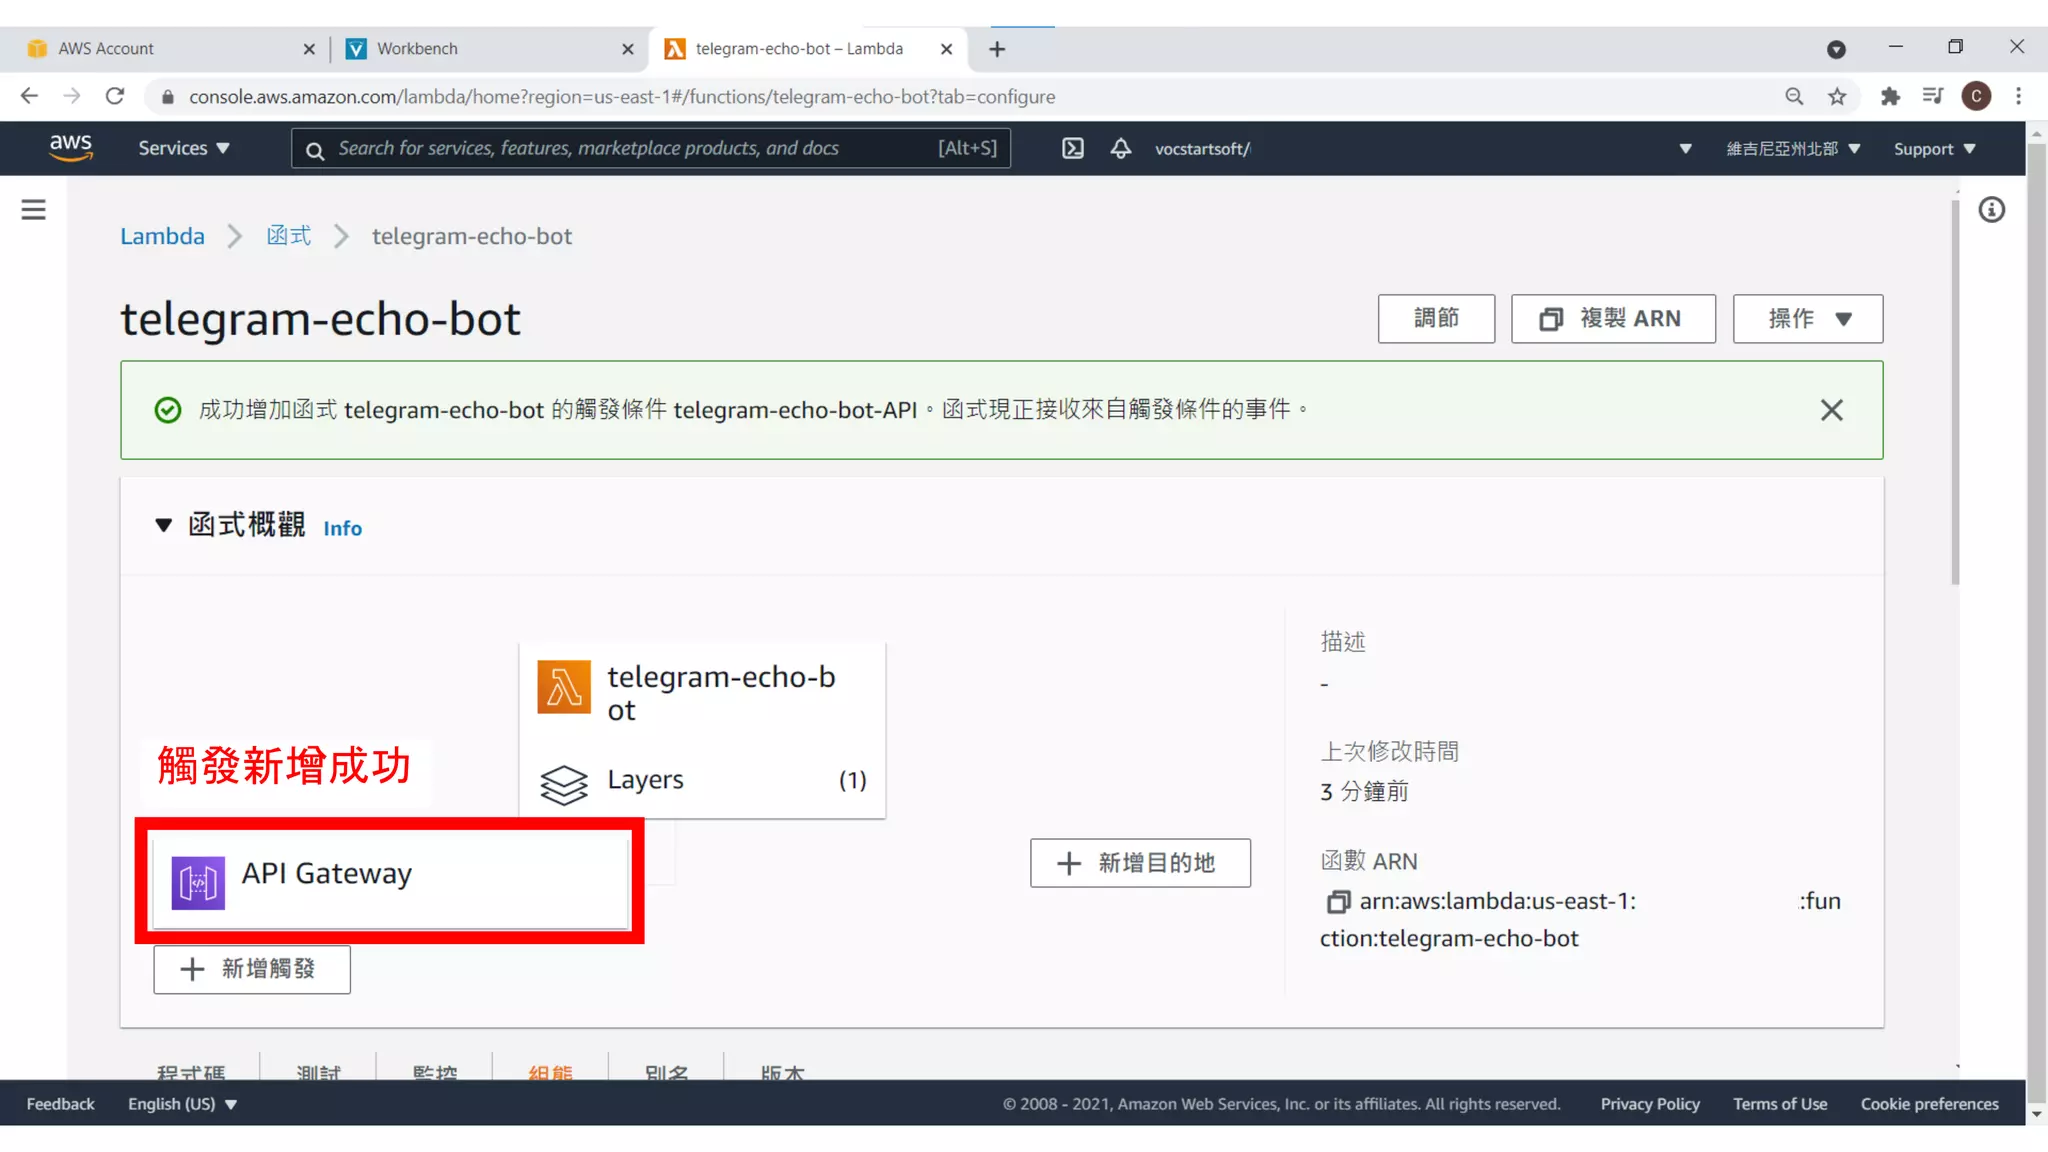Bookmark this page with star icon
This screenshot has height=1152, width=2048.
1837,97
